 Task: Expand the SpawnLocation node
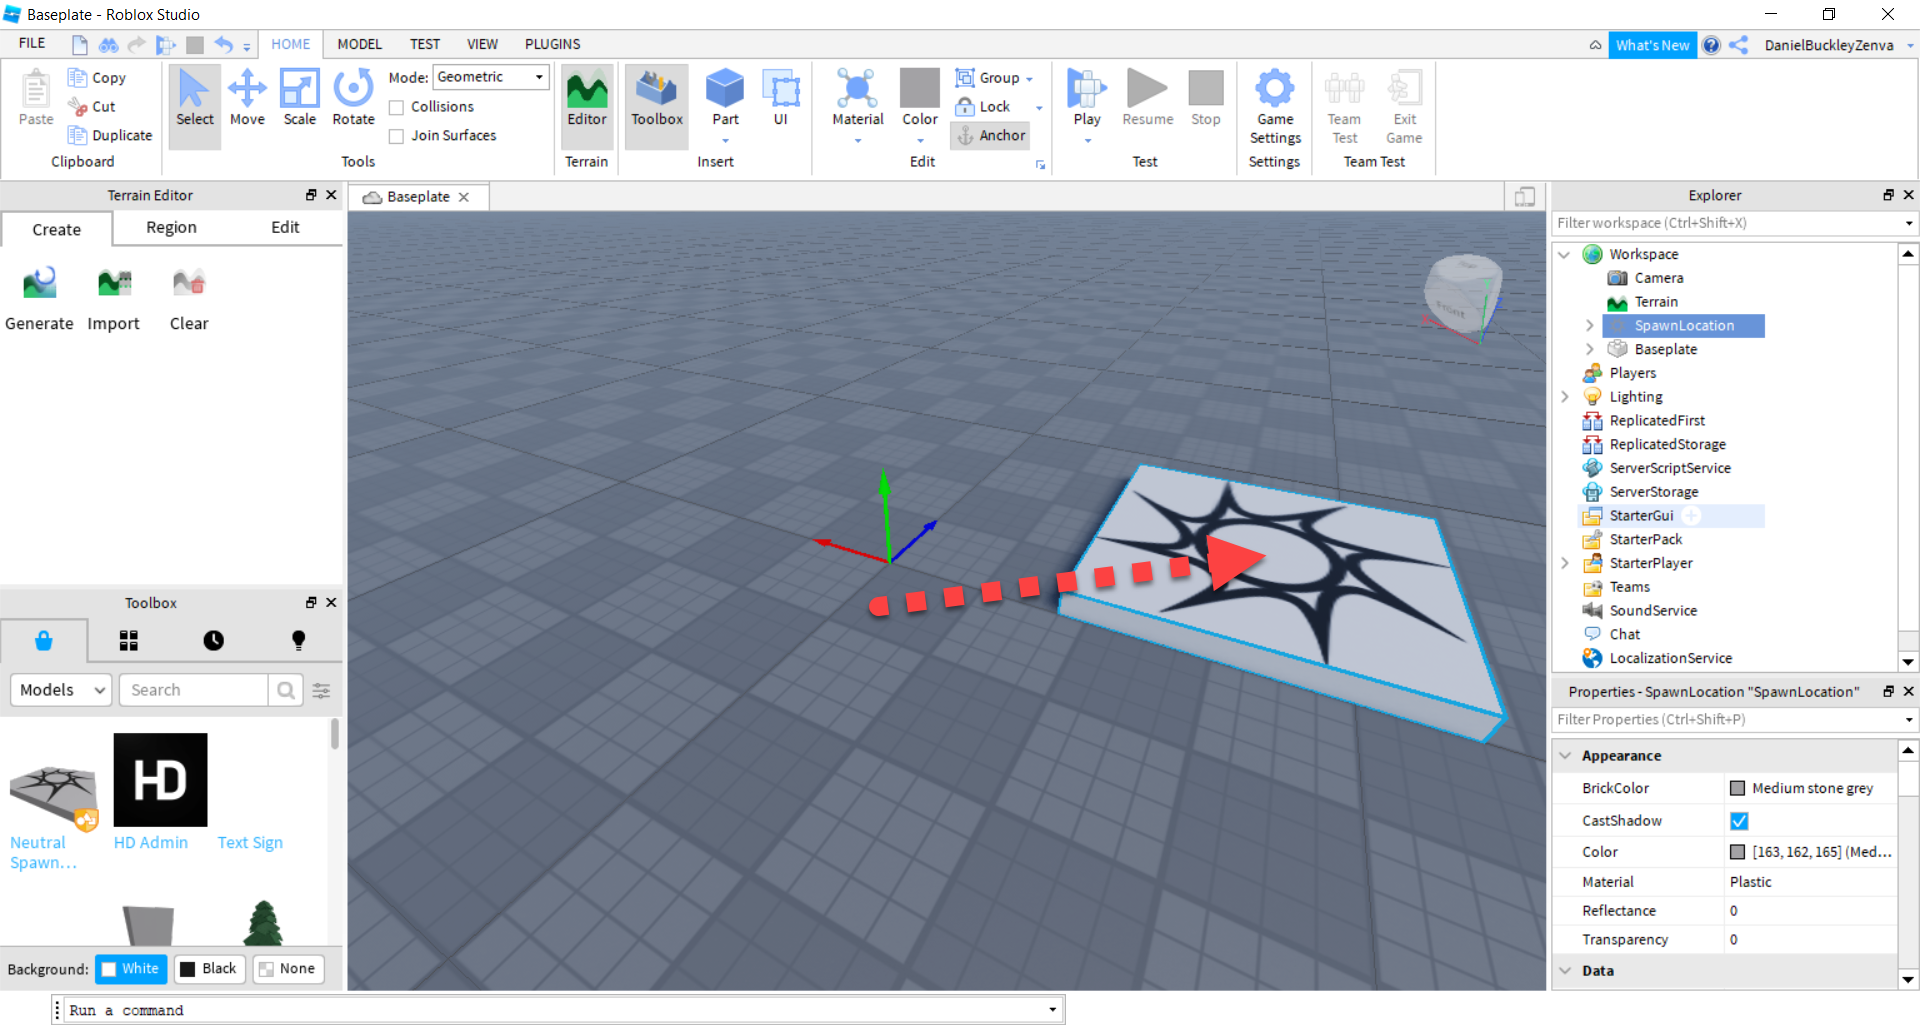(x=1590, y=326)
